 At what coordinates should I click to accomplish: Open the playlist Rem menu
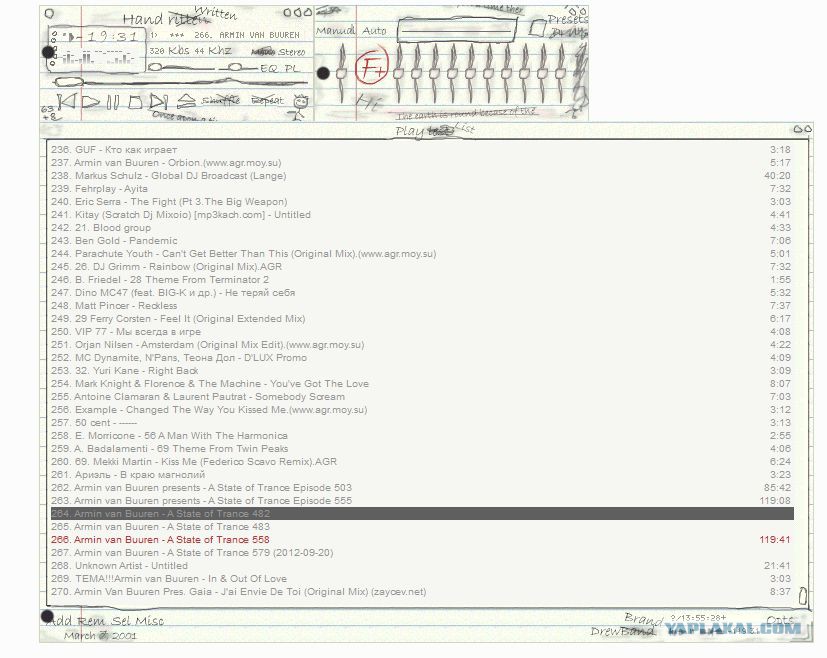pos(92,621)
